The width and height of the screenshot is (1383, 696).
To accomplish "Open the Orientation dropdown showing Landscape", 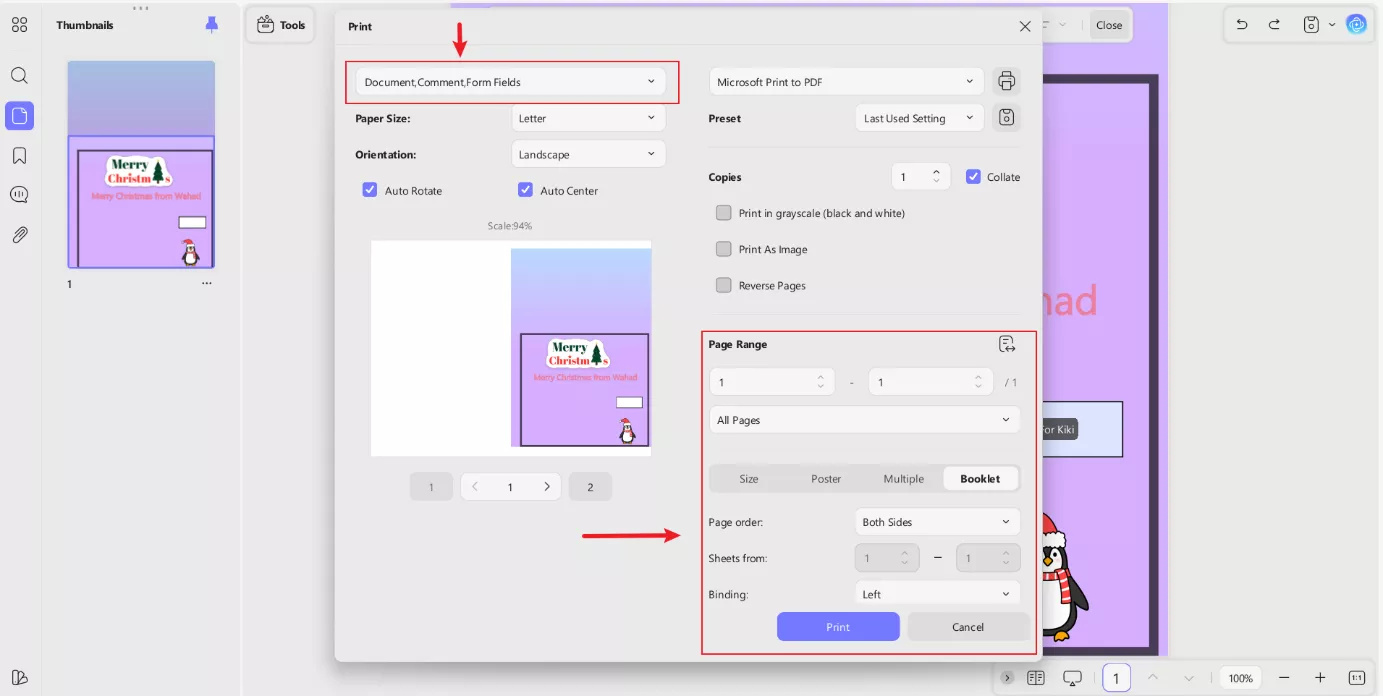I will click(588, 154).
